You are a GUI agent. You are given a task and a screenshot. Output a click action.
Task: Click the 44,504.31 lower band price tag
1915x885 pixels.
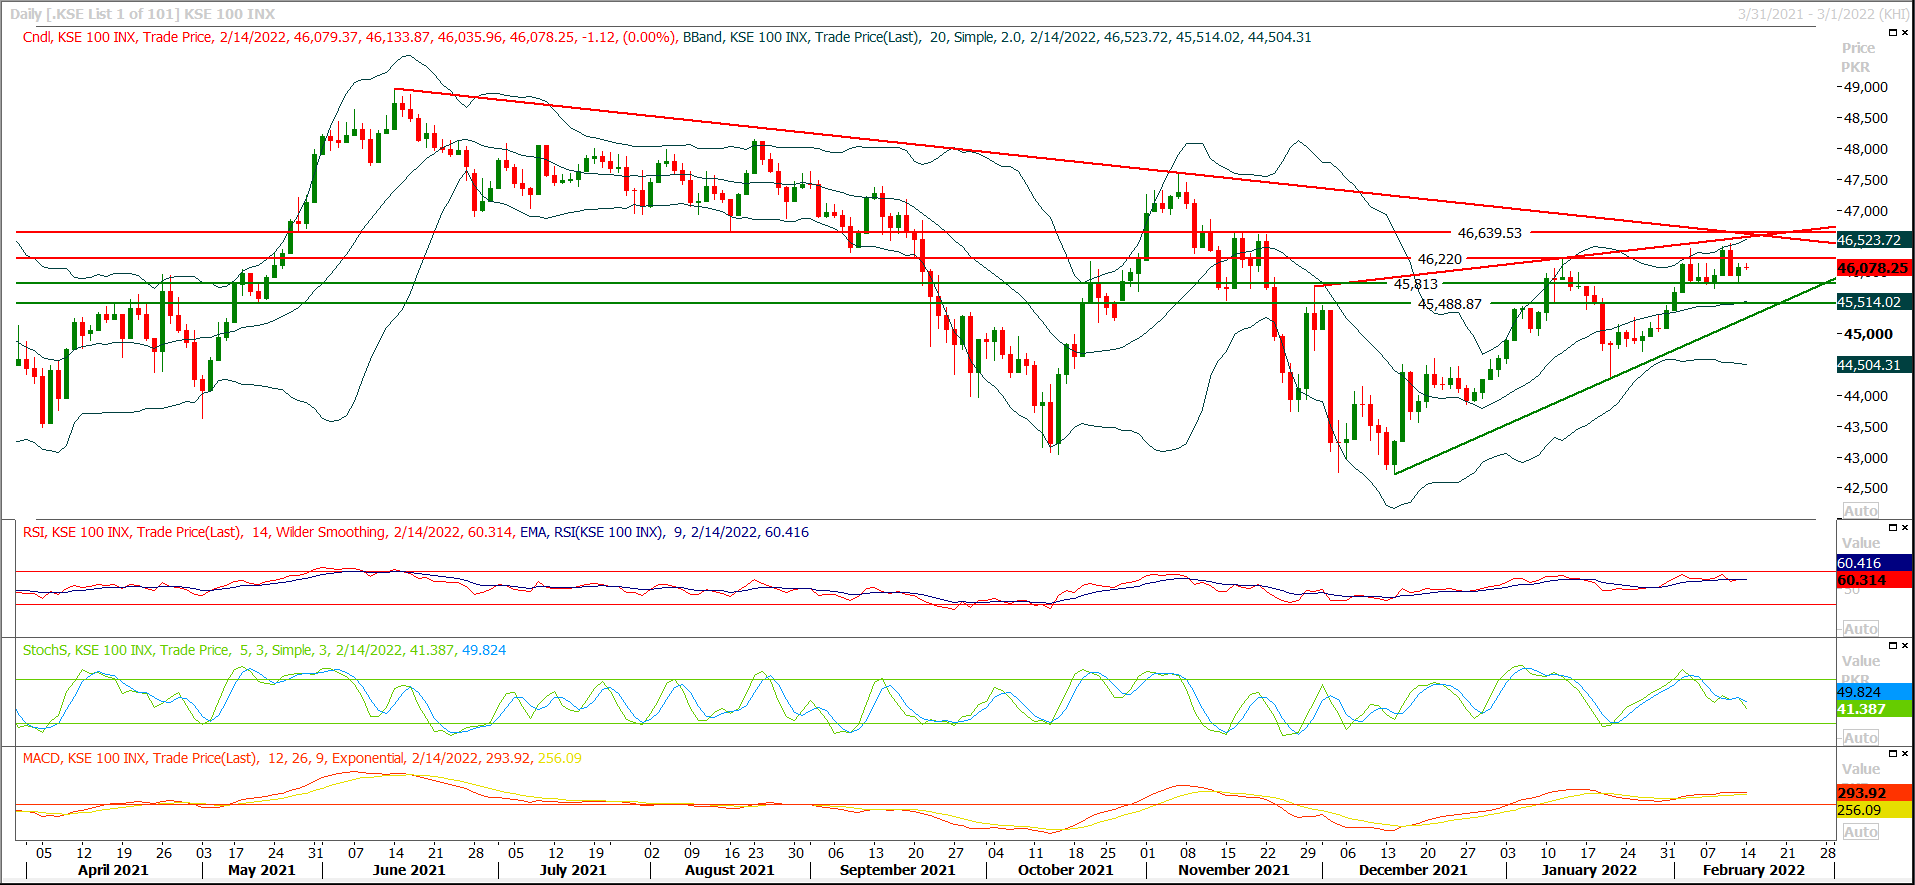pos(1874,365)
